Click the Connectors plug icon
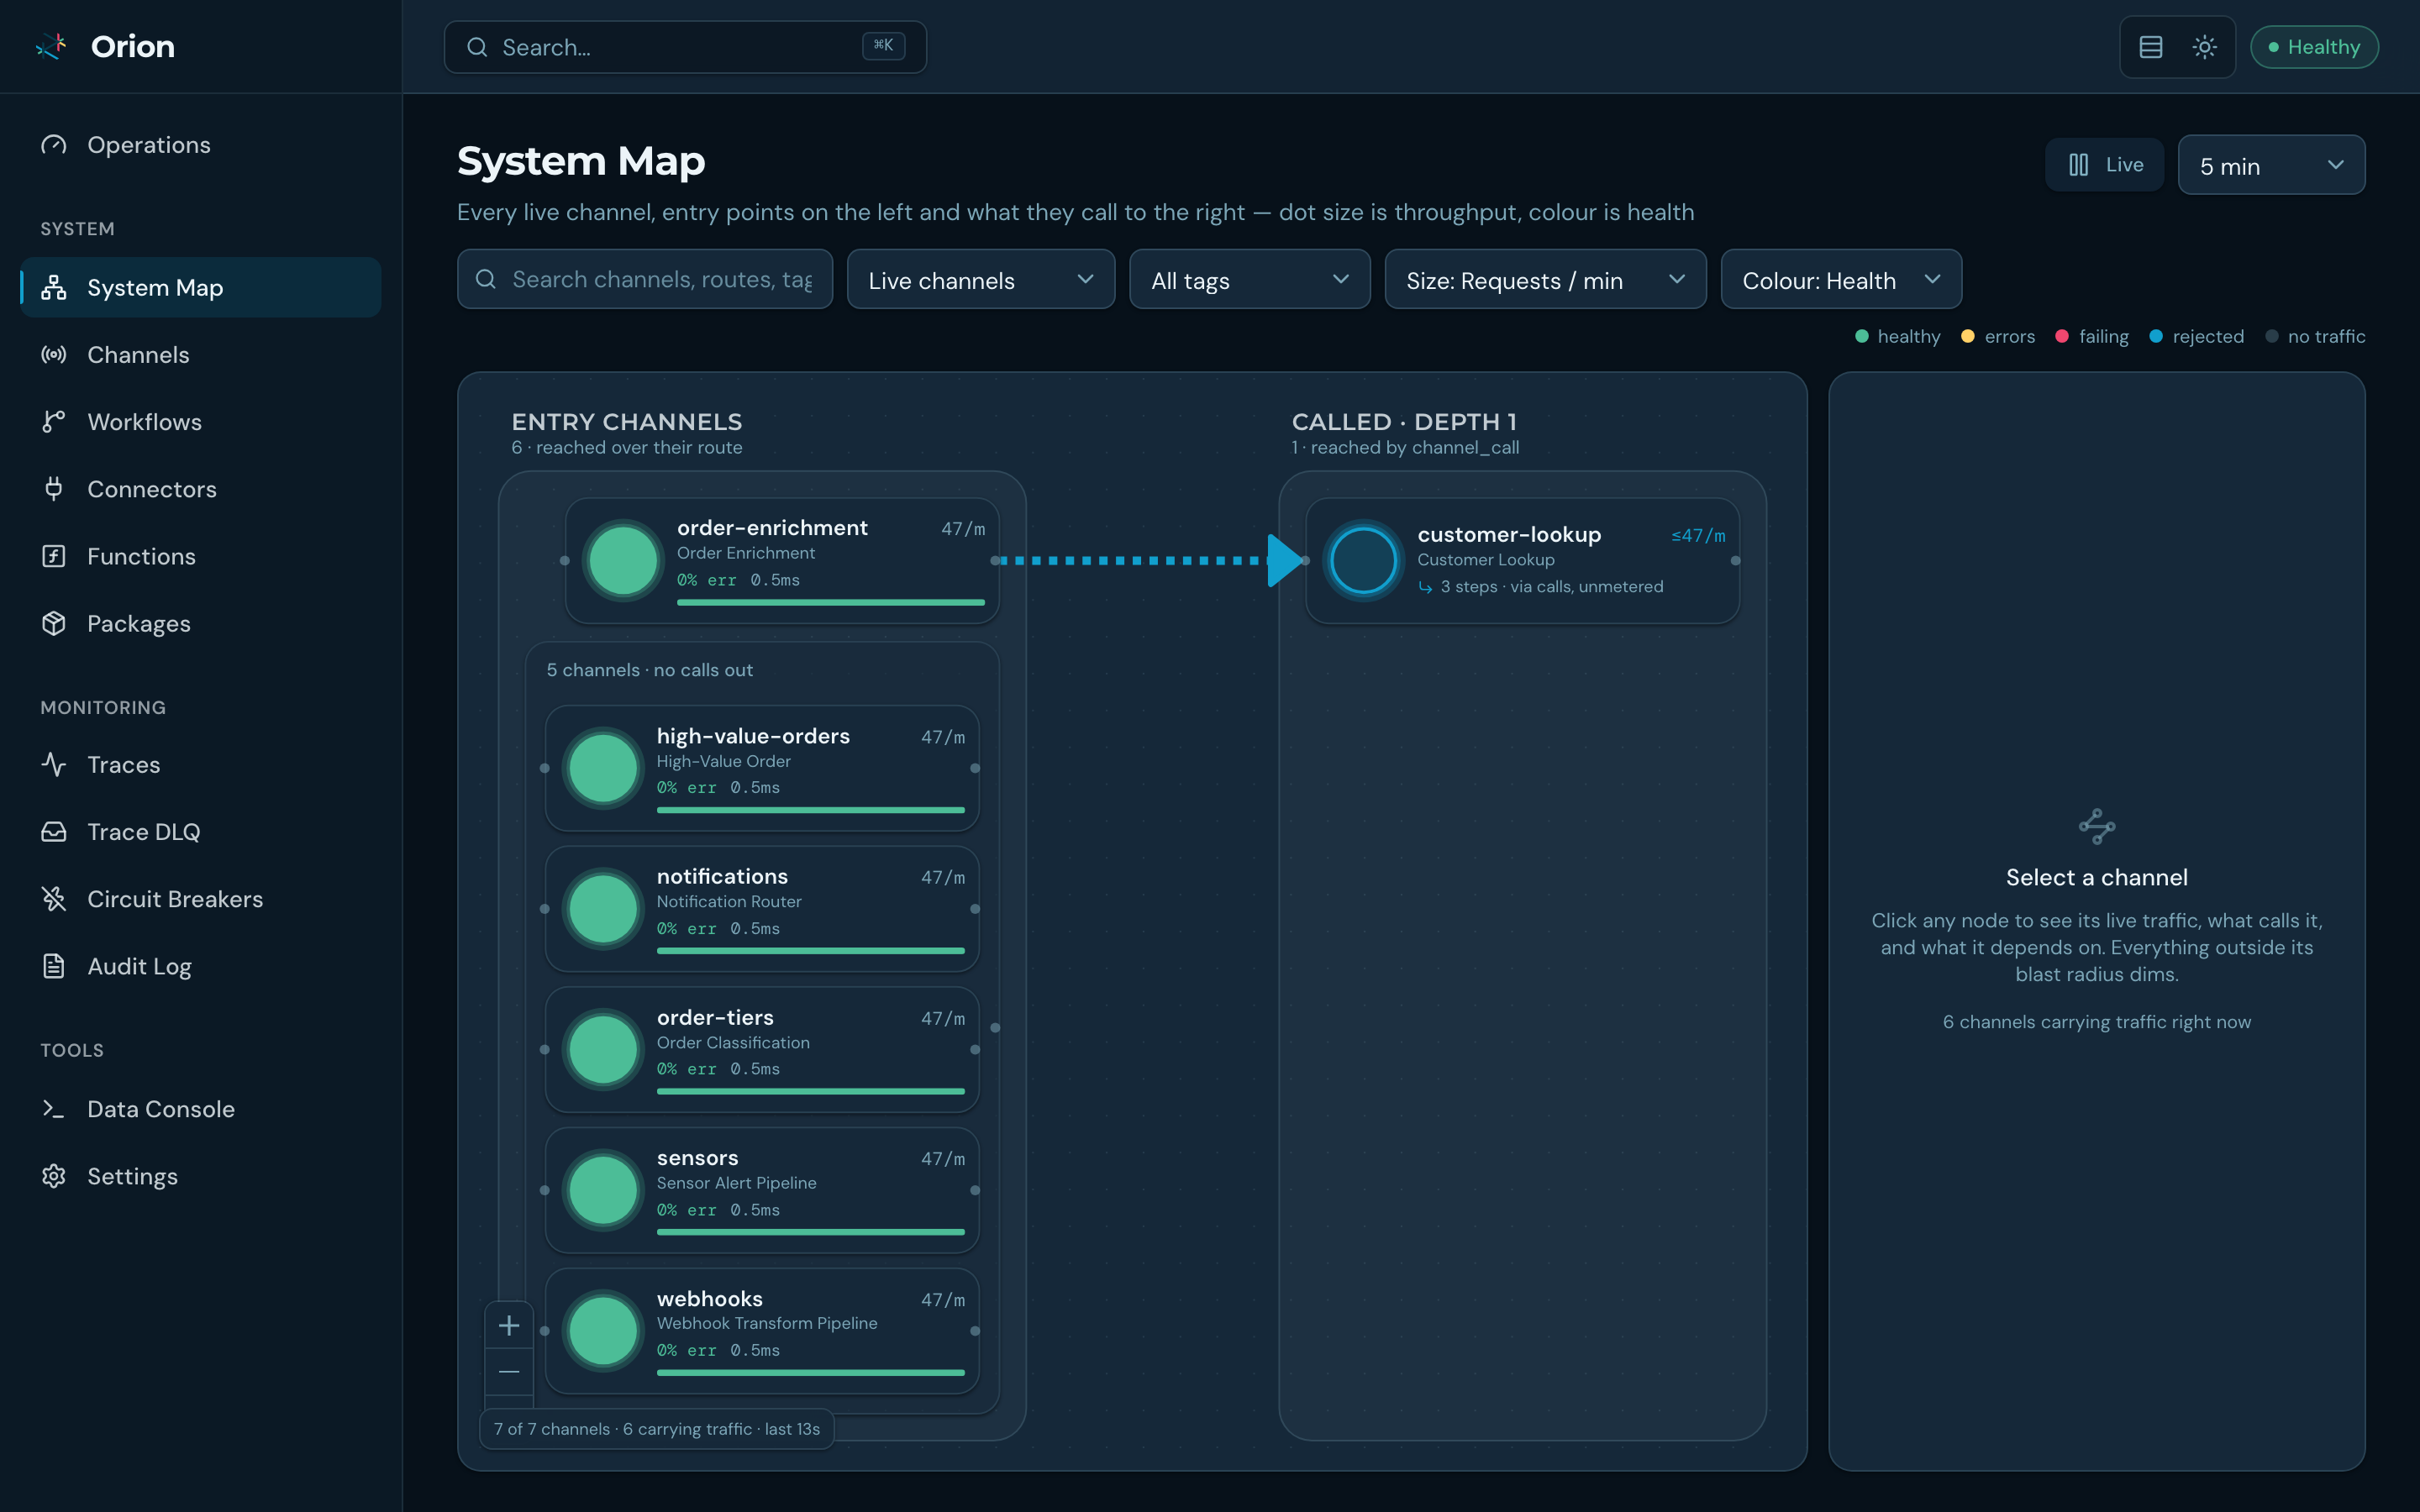 point(54,489)
